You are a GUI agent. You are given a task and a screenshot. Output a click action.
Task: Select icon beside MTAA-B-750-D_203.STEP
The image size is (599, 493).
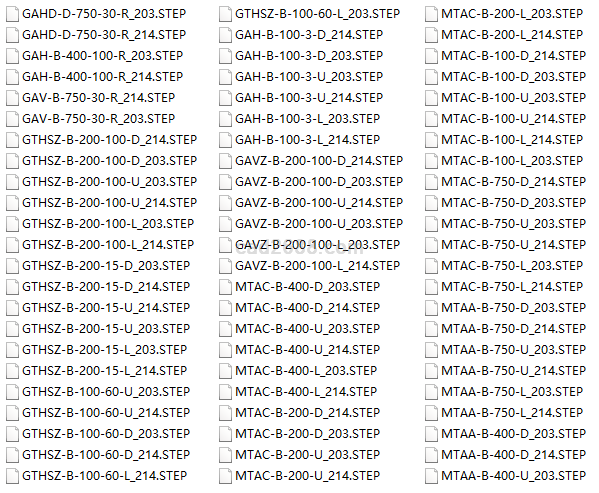coord(431,308)
